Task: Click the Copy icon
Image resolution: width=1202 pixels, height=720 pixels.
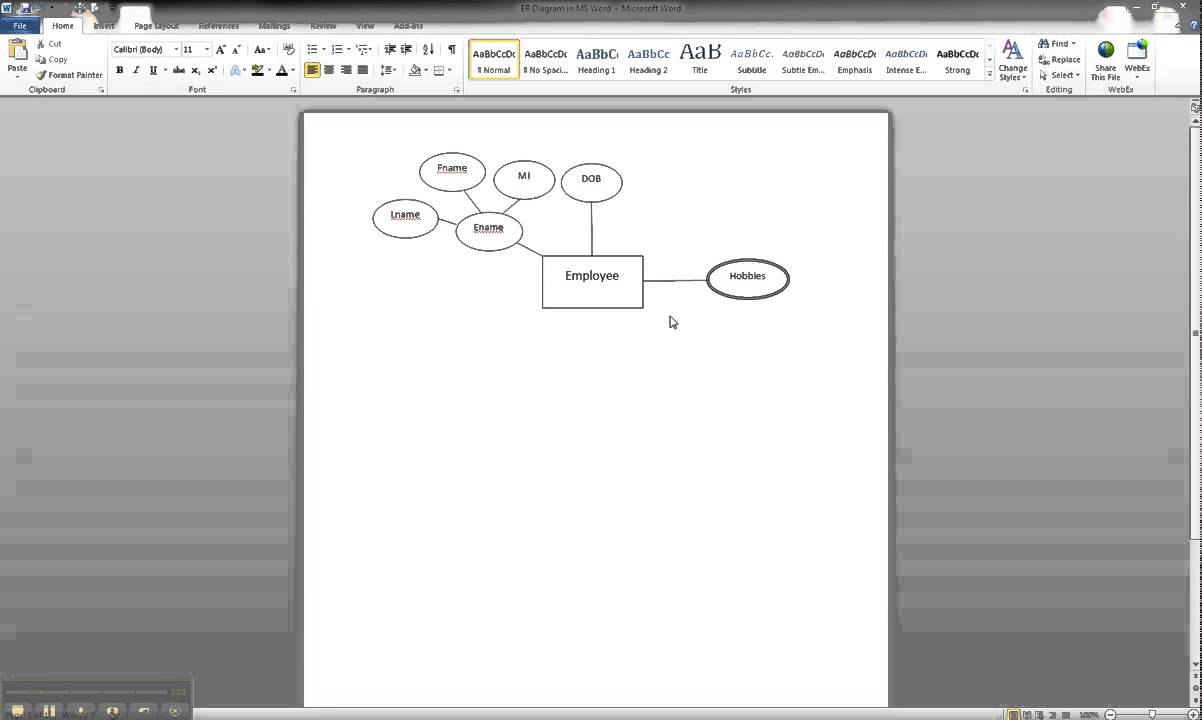Action: 41,59
